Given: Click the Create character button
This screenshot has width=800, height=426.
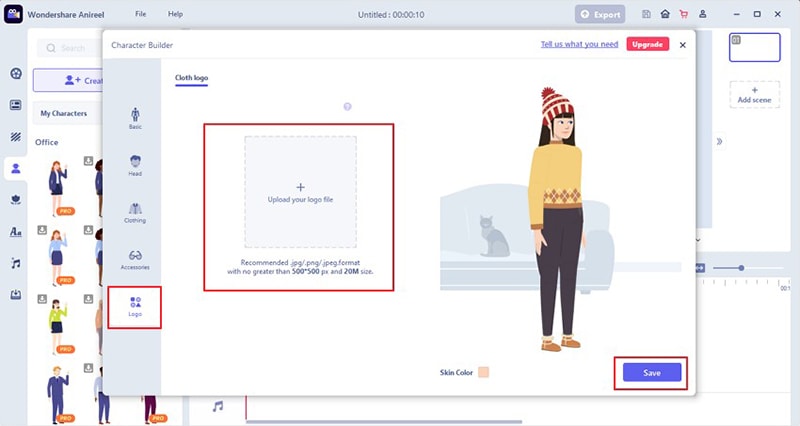Looking at the screenshot, I should (x=68, y=81).
